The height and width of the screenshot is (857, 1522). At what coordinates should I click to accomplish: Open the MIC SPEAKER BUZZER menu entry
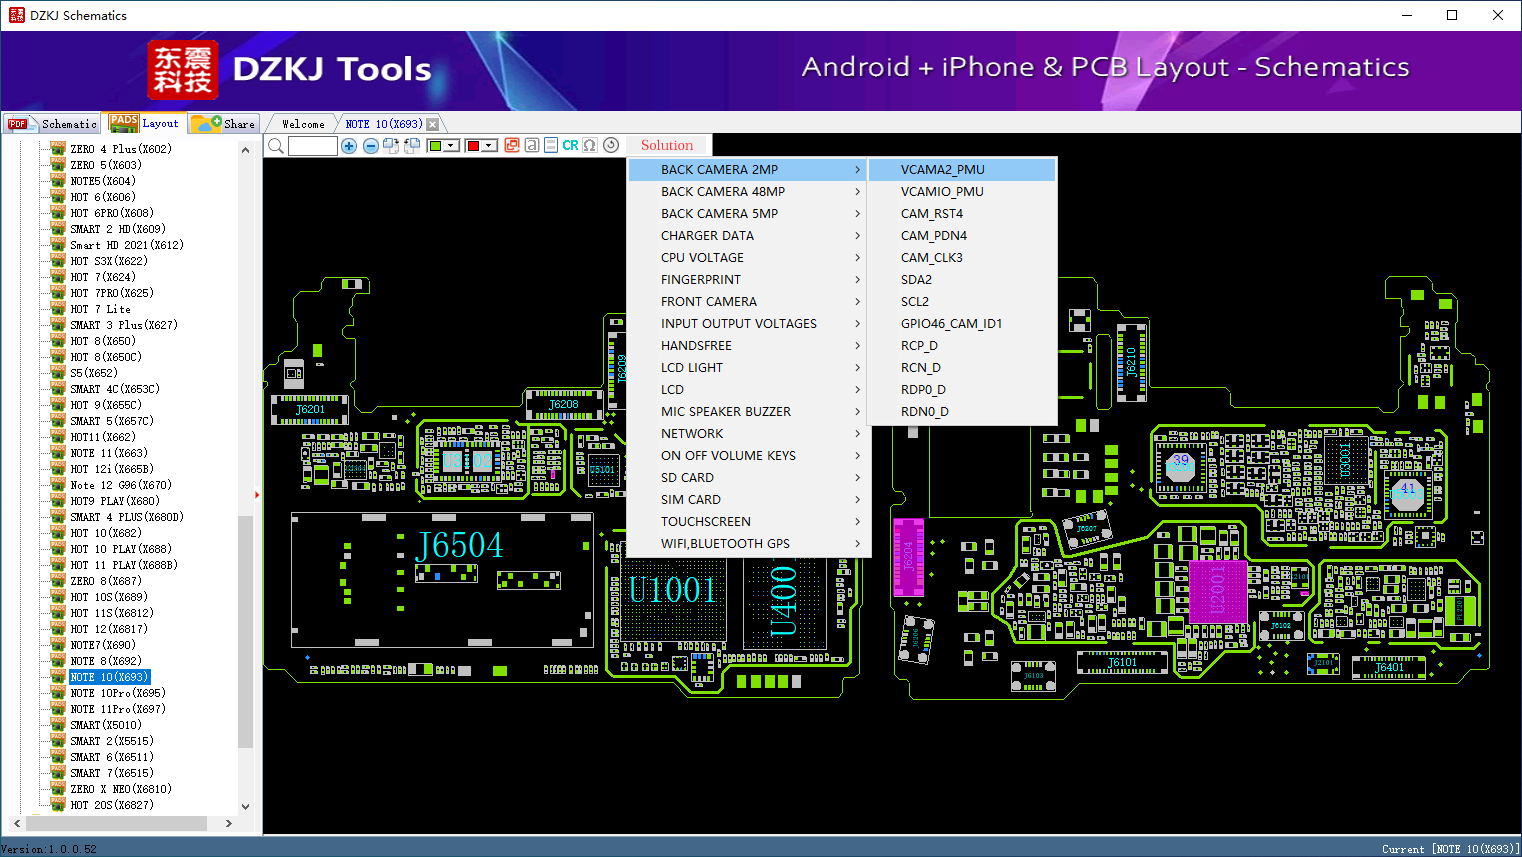tap(749, 412)
